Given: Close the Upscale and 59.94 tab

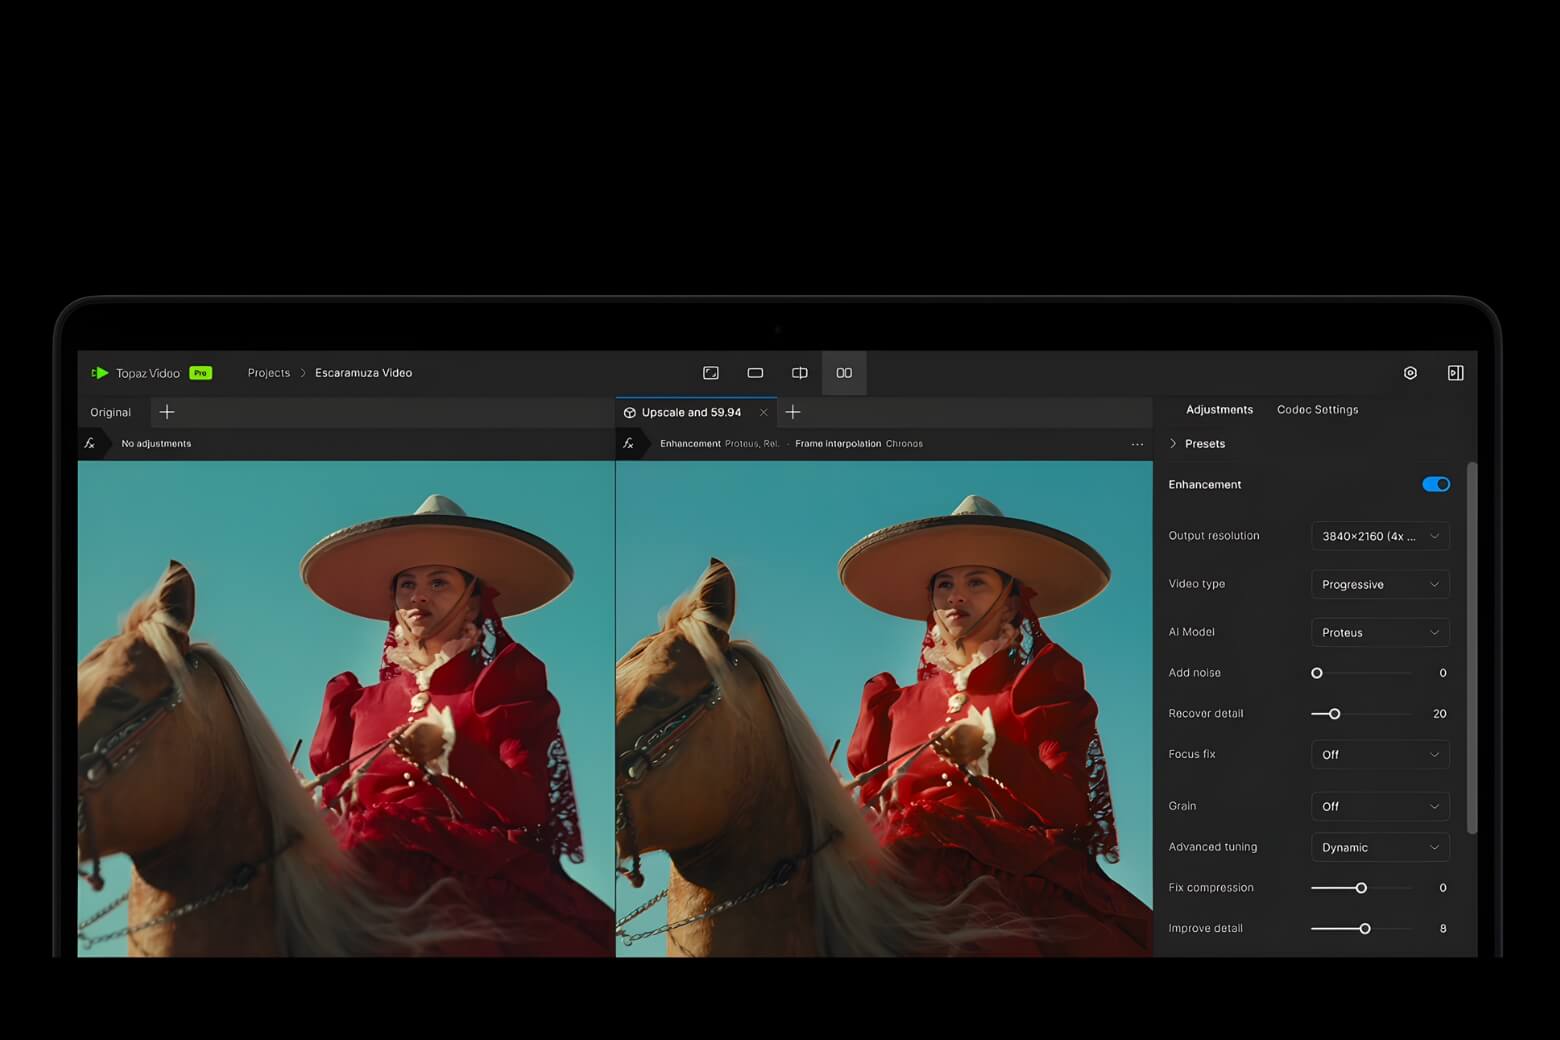Looking at the screenshot, I should tap(764, 412).
